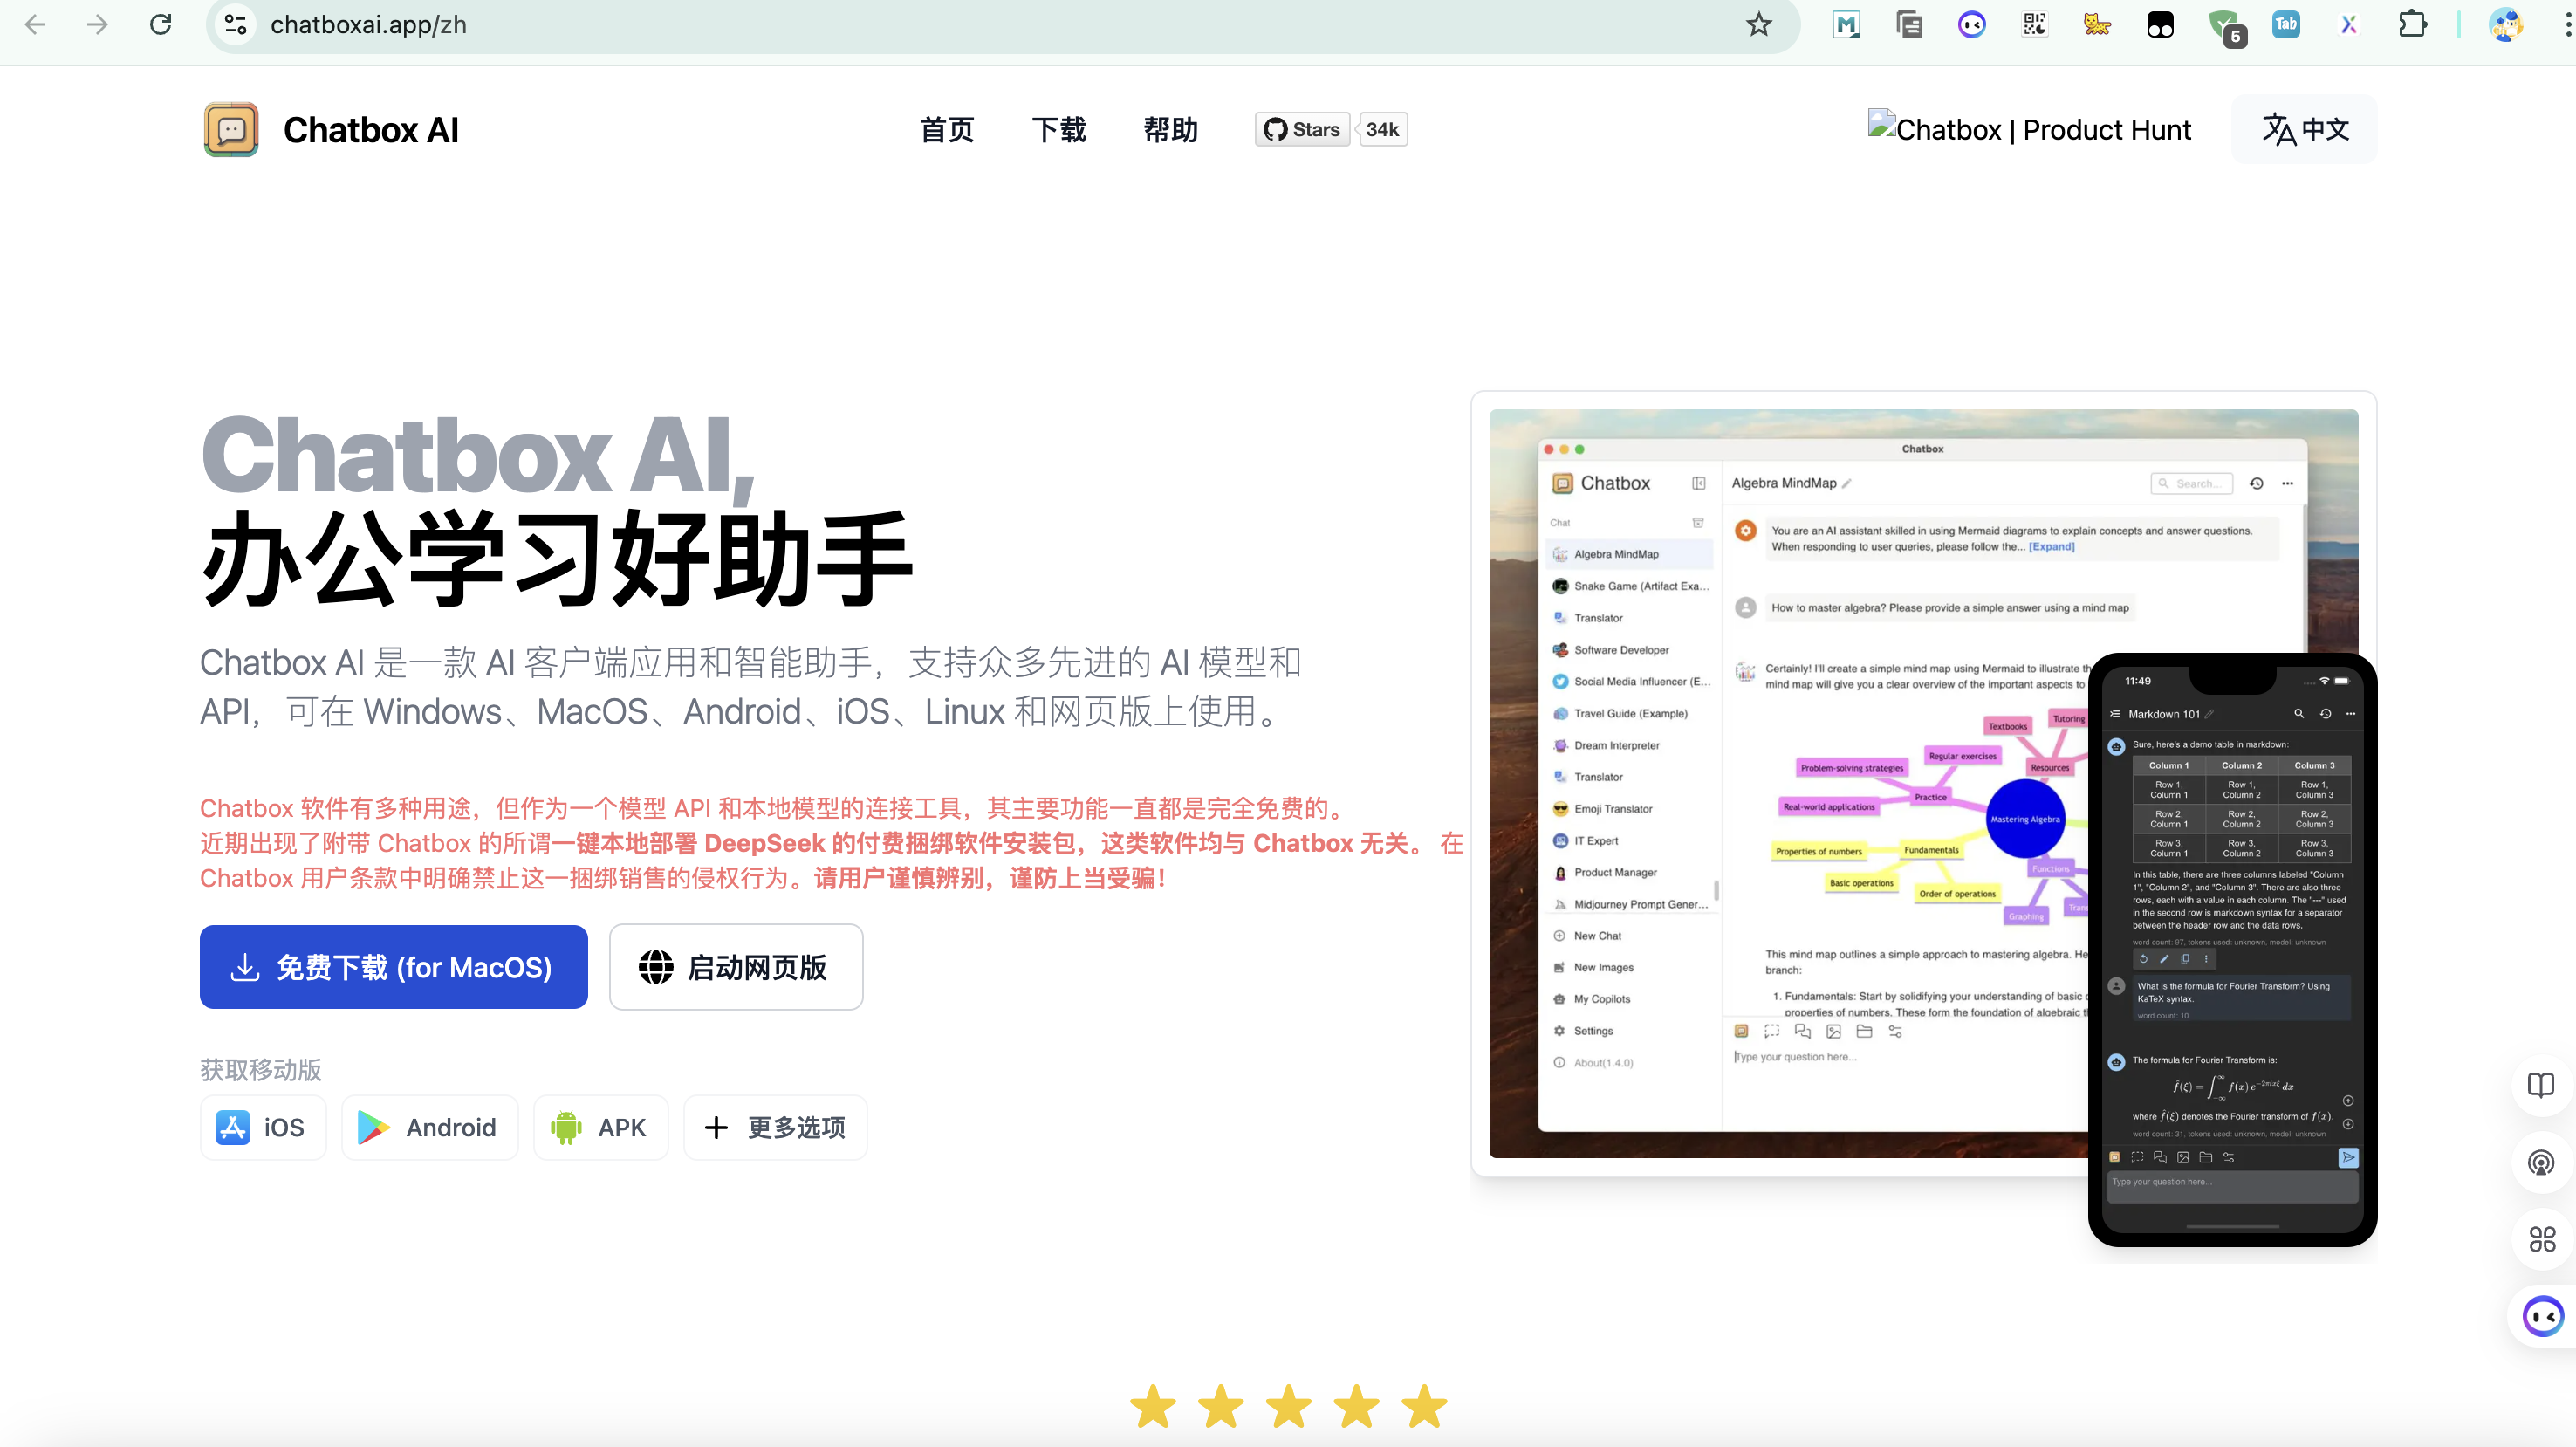Bookmark this page with the star icon

click(1759, 25)
